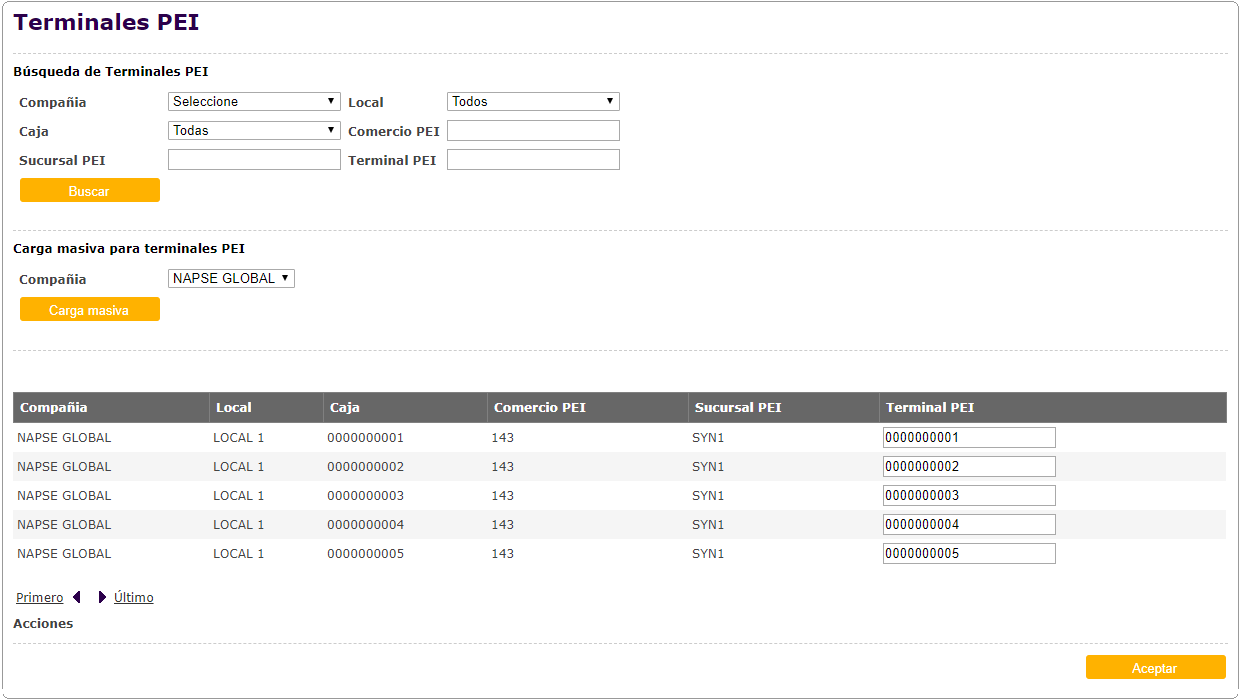Go to the Último page link

pyautogui.click(x=134, y=598)
